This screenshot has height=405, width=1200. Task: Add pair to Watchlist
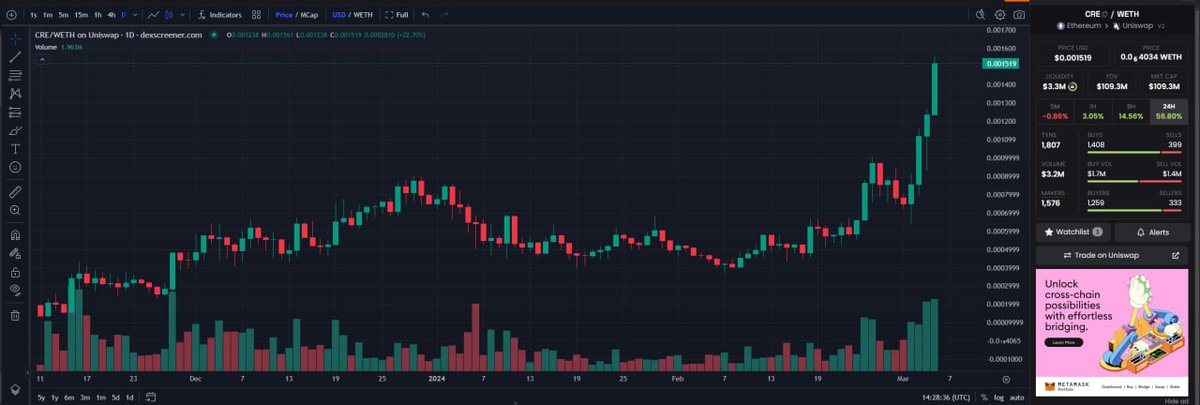pyautogui.click(x=1073, y=232)
